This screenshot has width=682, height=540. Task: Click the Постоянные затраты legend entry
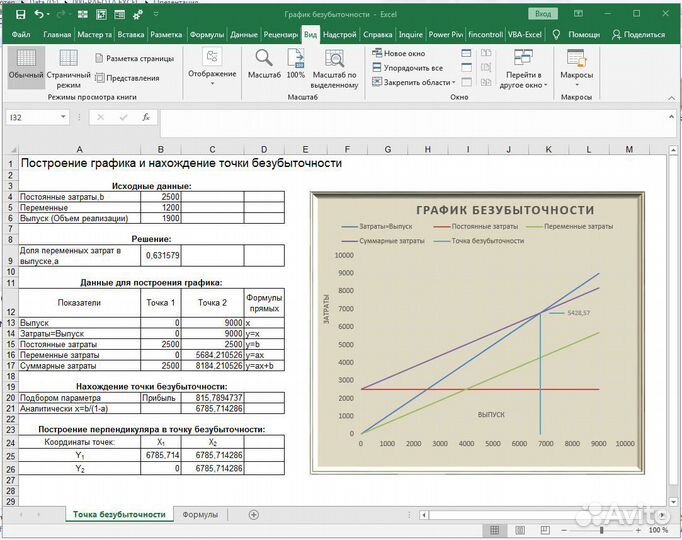pyautogui.click(x=476, y=227)
